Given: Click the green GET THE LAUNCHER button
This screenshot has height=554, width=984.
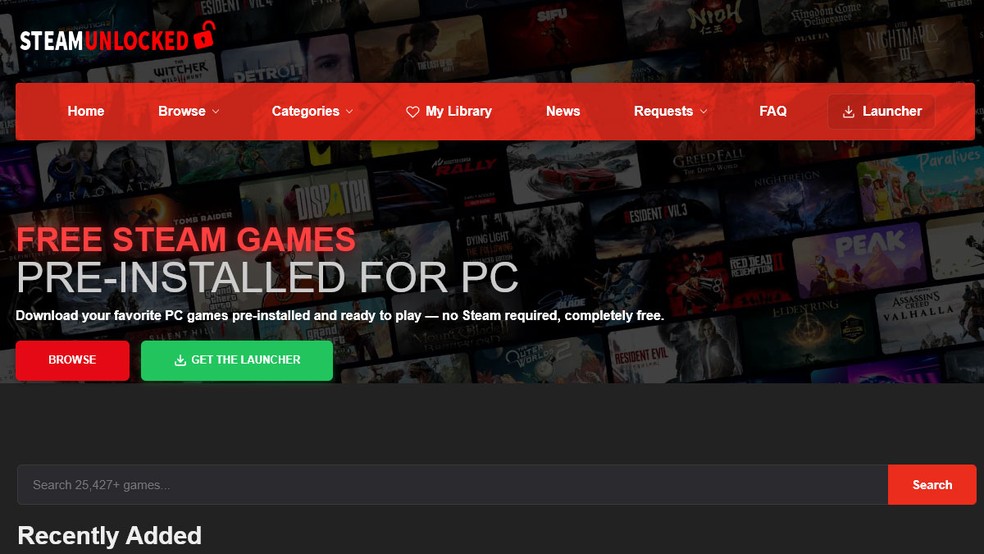Looking at the screenshot, I should tap(237, 360).
